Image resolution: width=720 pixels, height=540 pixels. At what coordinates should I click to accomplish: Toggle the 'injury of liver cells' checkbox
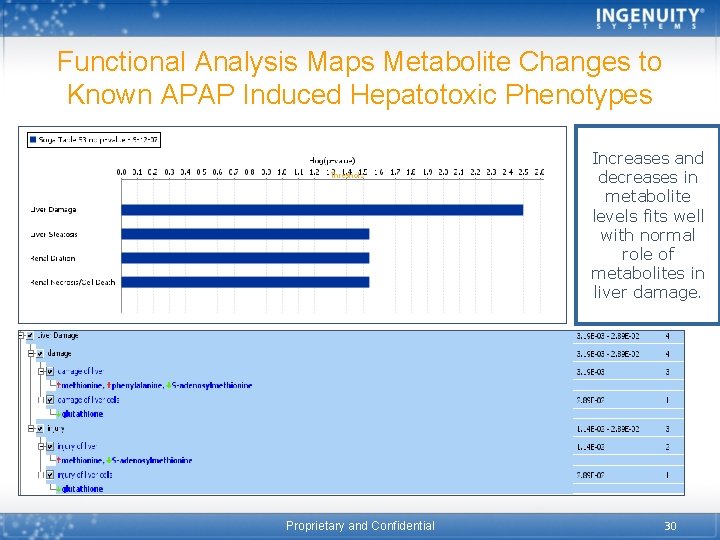point(50,475)
